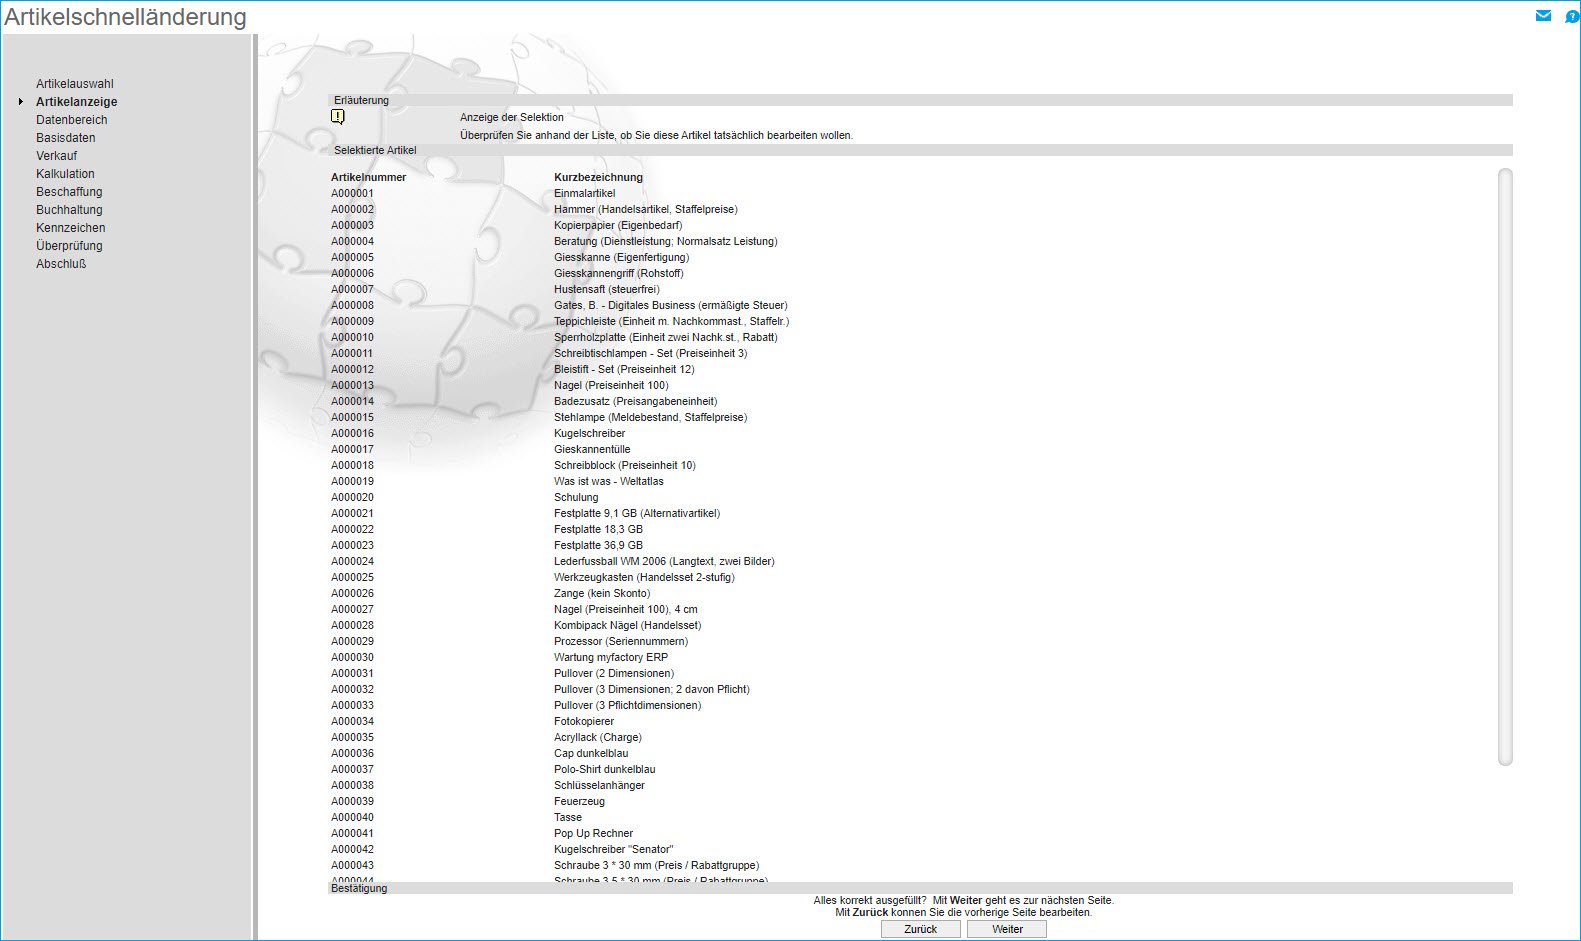Image resolution: width=1581 pixels, height=941 pixels.
Task: Click 'Nagel (Preiseinheit 100)' for A000013
Action: 612,385
